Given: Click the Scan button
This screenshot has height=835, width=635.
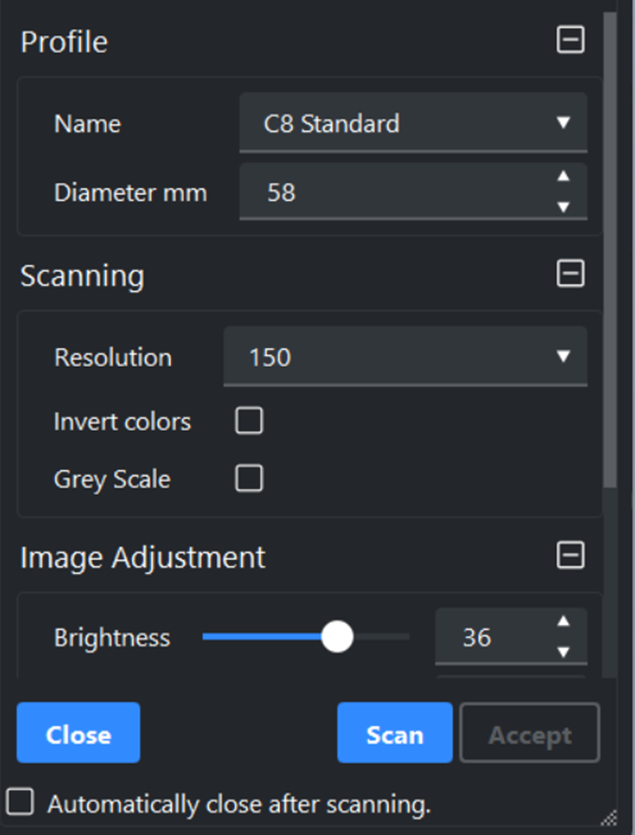Looking at the screenshot, I should (394, 735).
